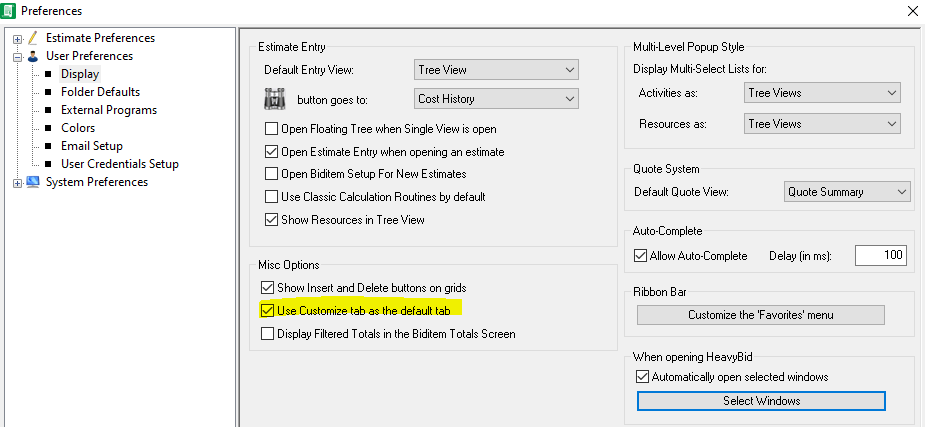Viewport: 925px width, 427px height.
Task: Click the User Preferences person icon
Action: pyautogui.click(x=33, y=57)
